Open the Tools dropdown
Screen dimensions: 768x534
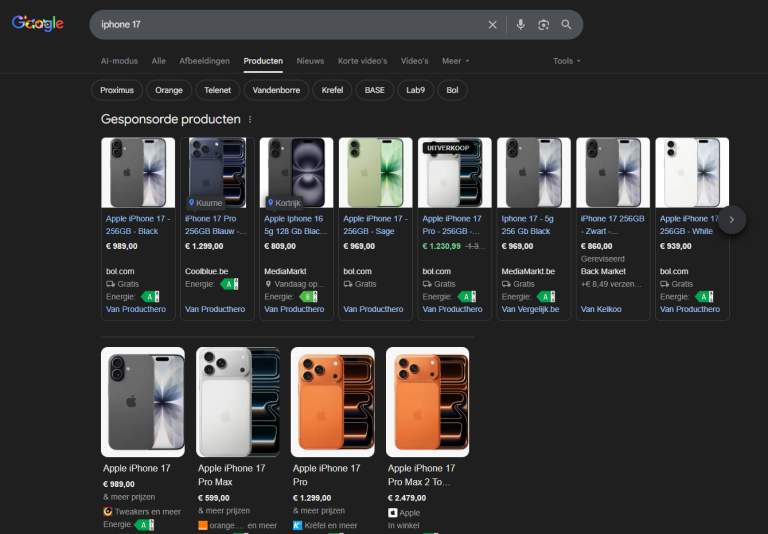click(x=566, y=61)
